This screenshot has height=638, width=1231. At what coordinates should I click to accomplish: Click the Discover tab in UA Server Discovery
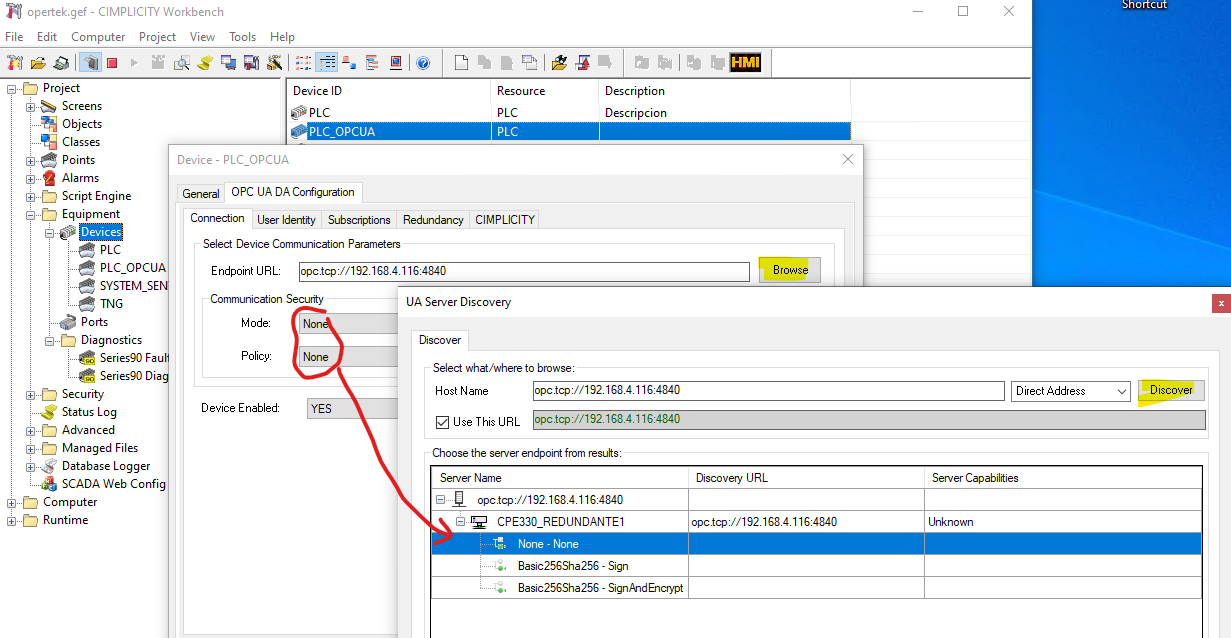point(439,341)
